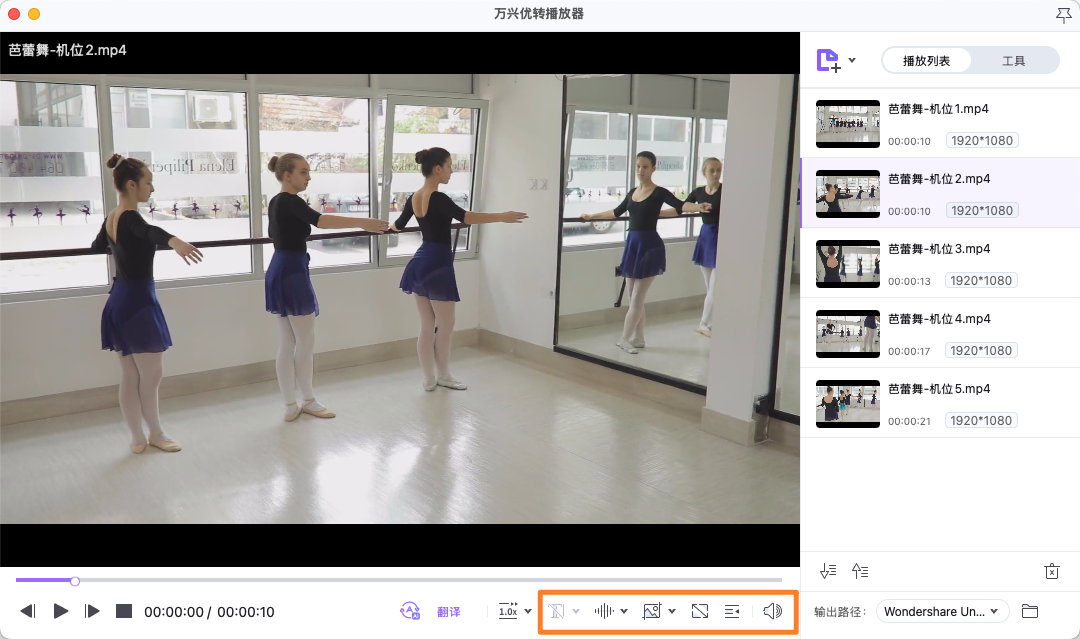The height and width of the screenshot is (639, 1080).
Task: Pin the window on top
Action: 1062,14
